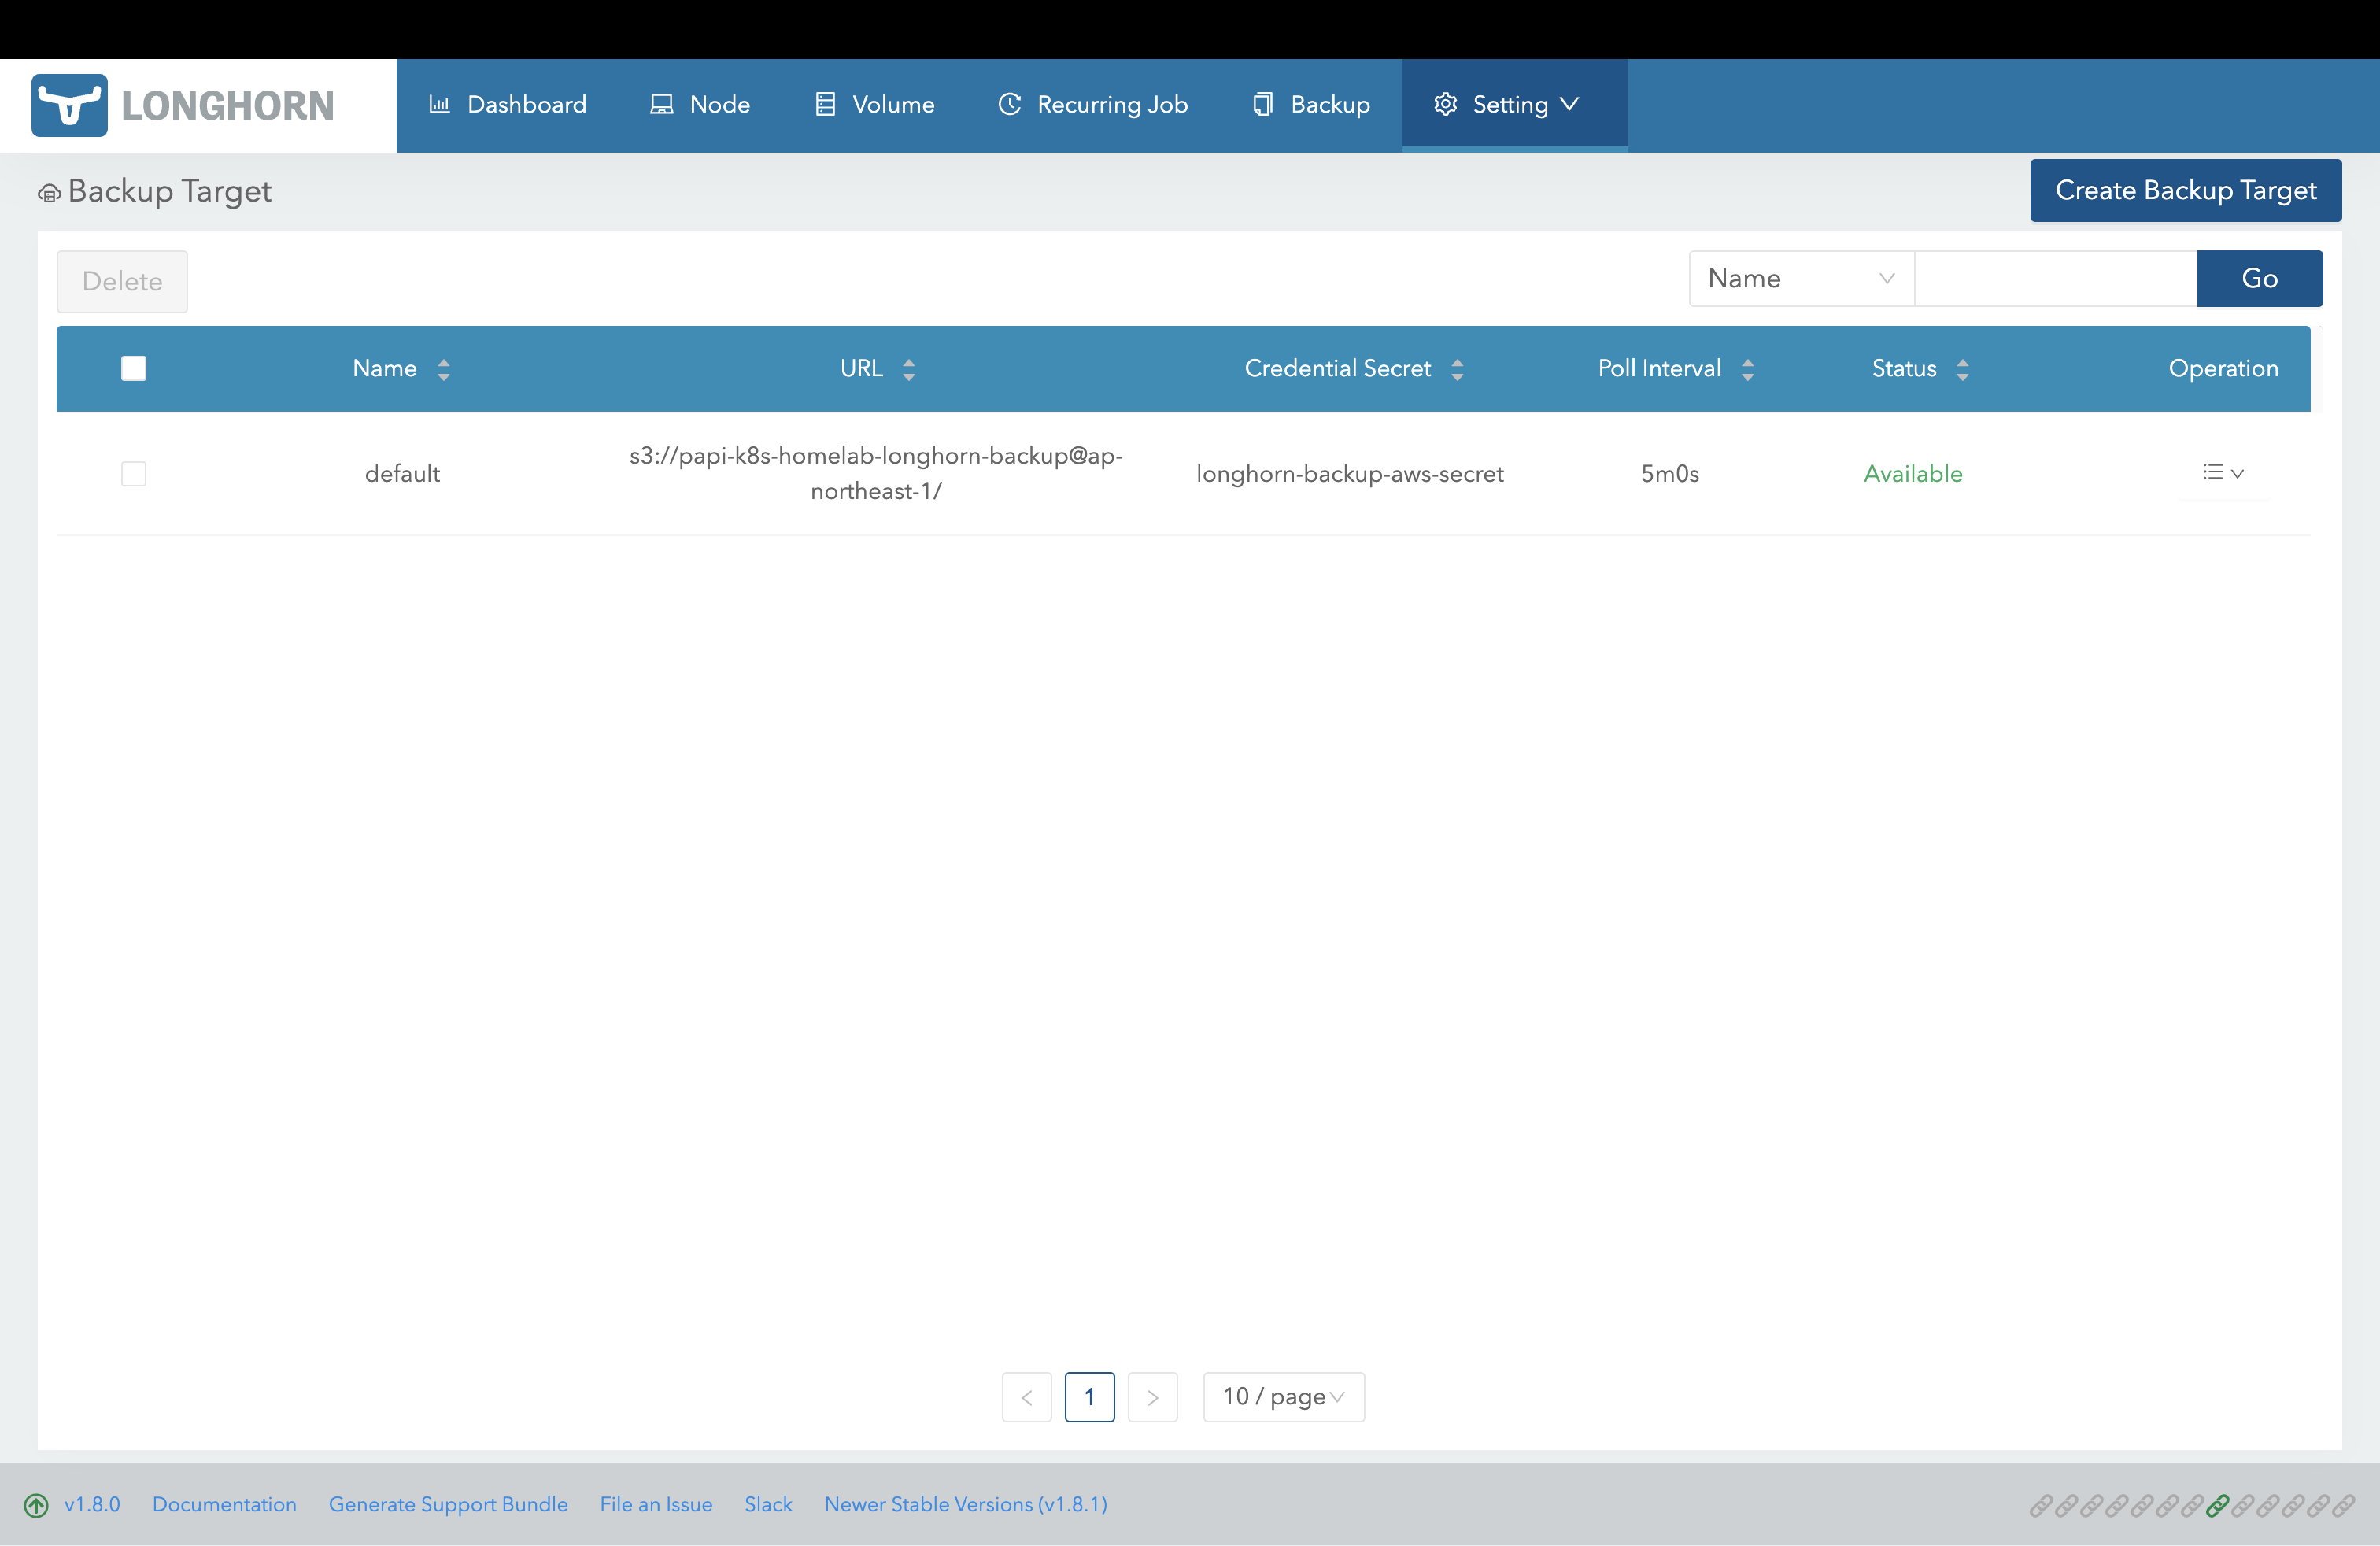Screen dimensions: 2380x1546
Task: Click the search text input field
Action: point(2054,278)
